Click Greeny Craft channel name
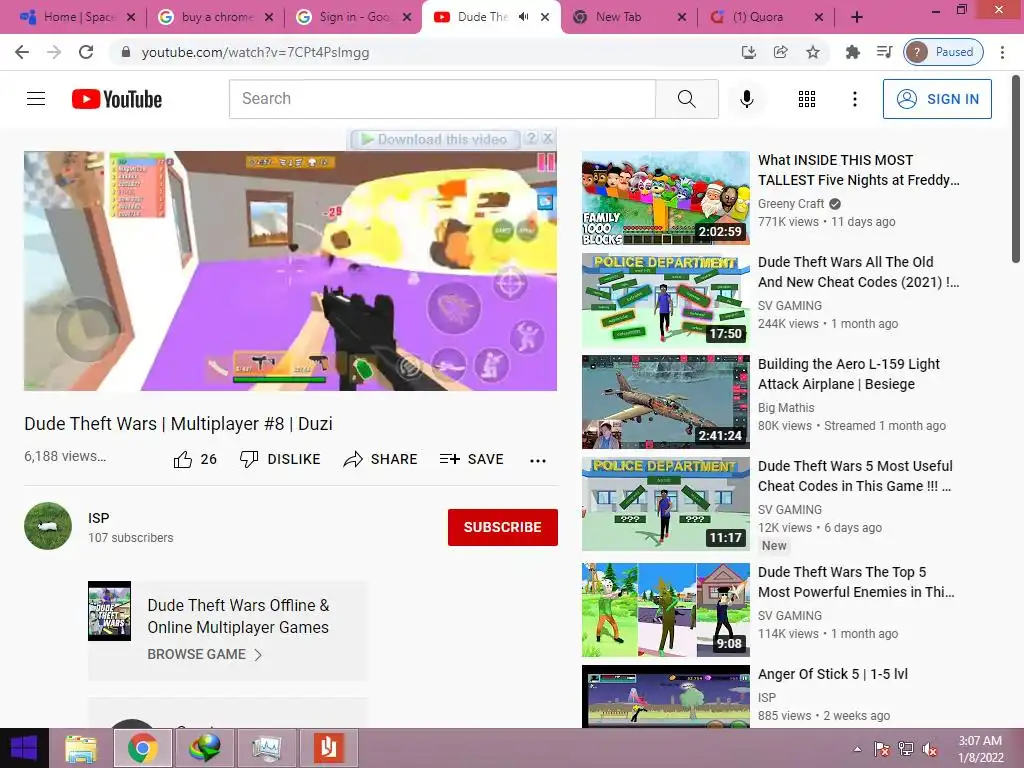Viewport: 1024px width, 768px height. point(791,204)
